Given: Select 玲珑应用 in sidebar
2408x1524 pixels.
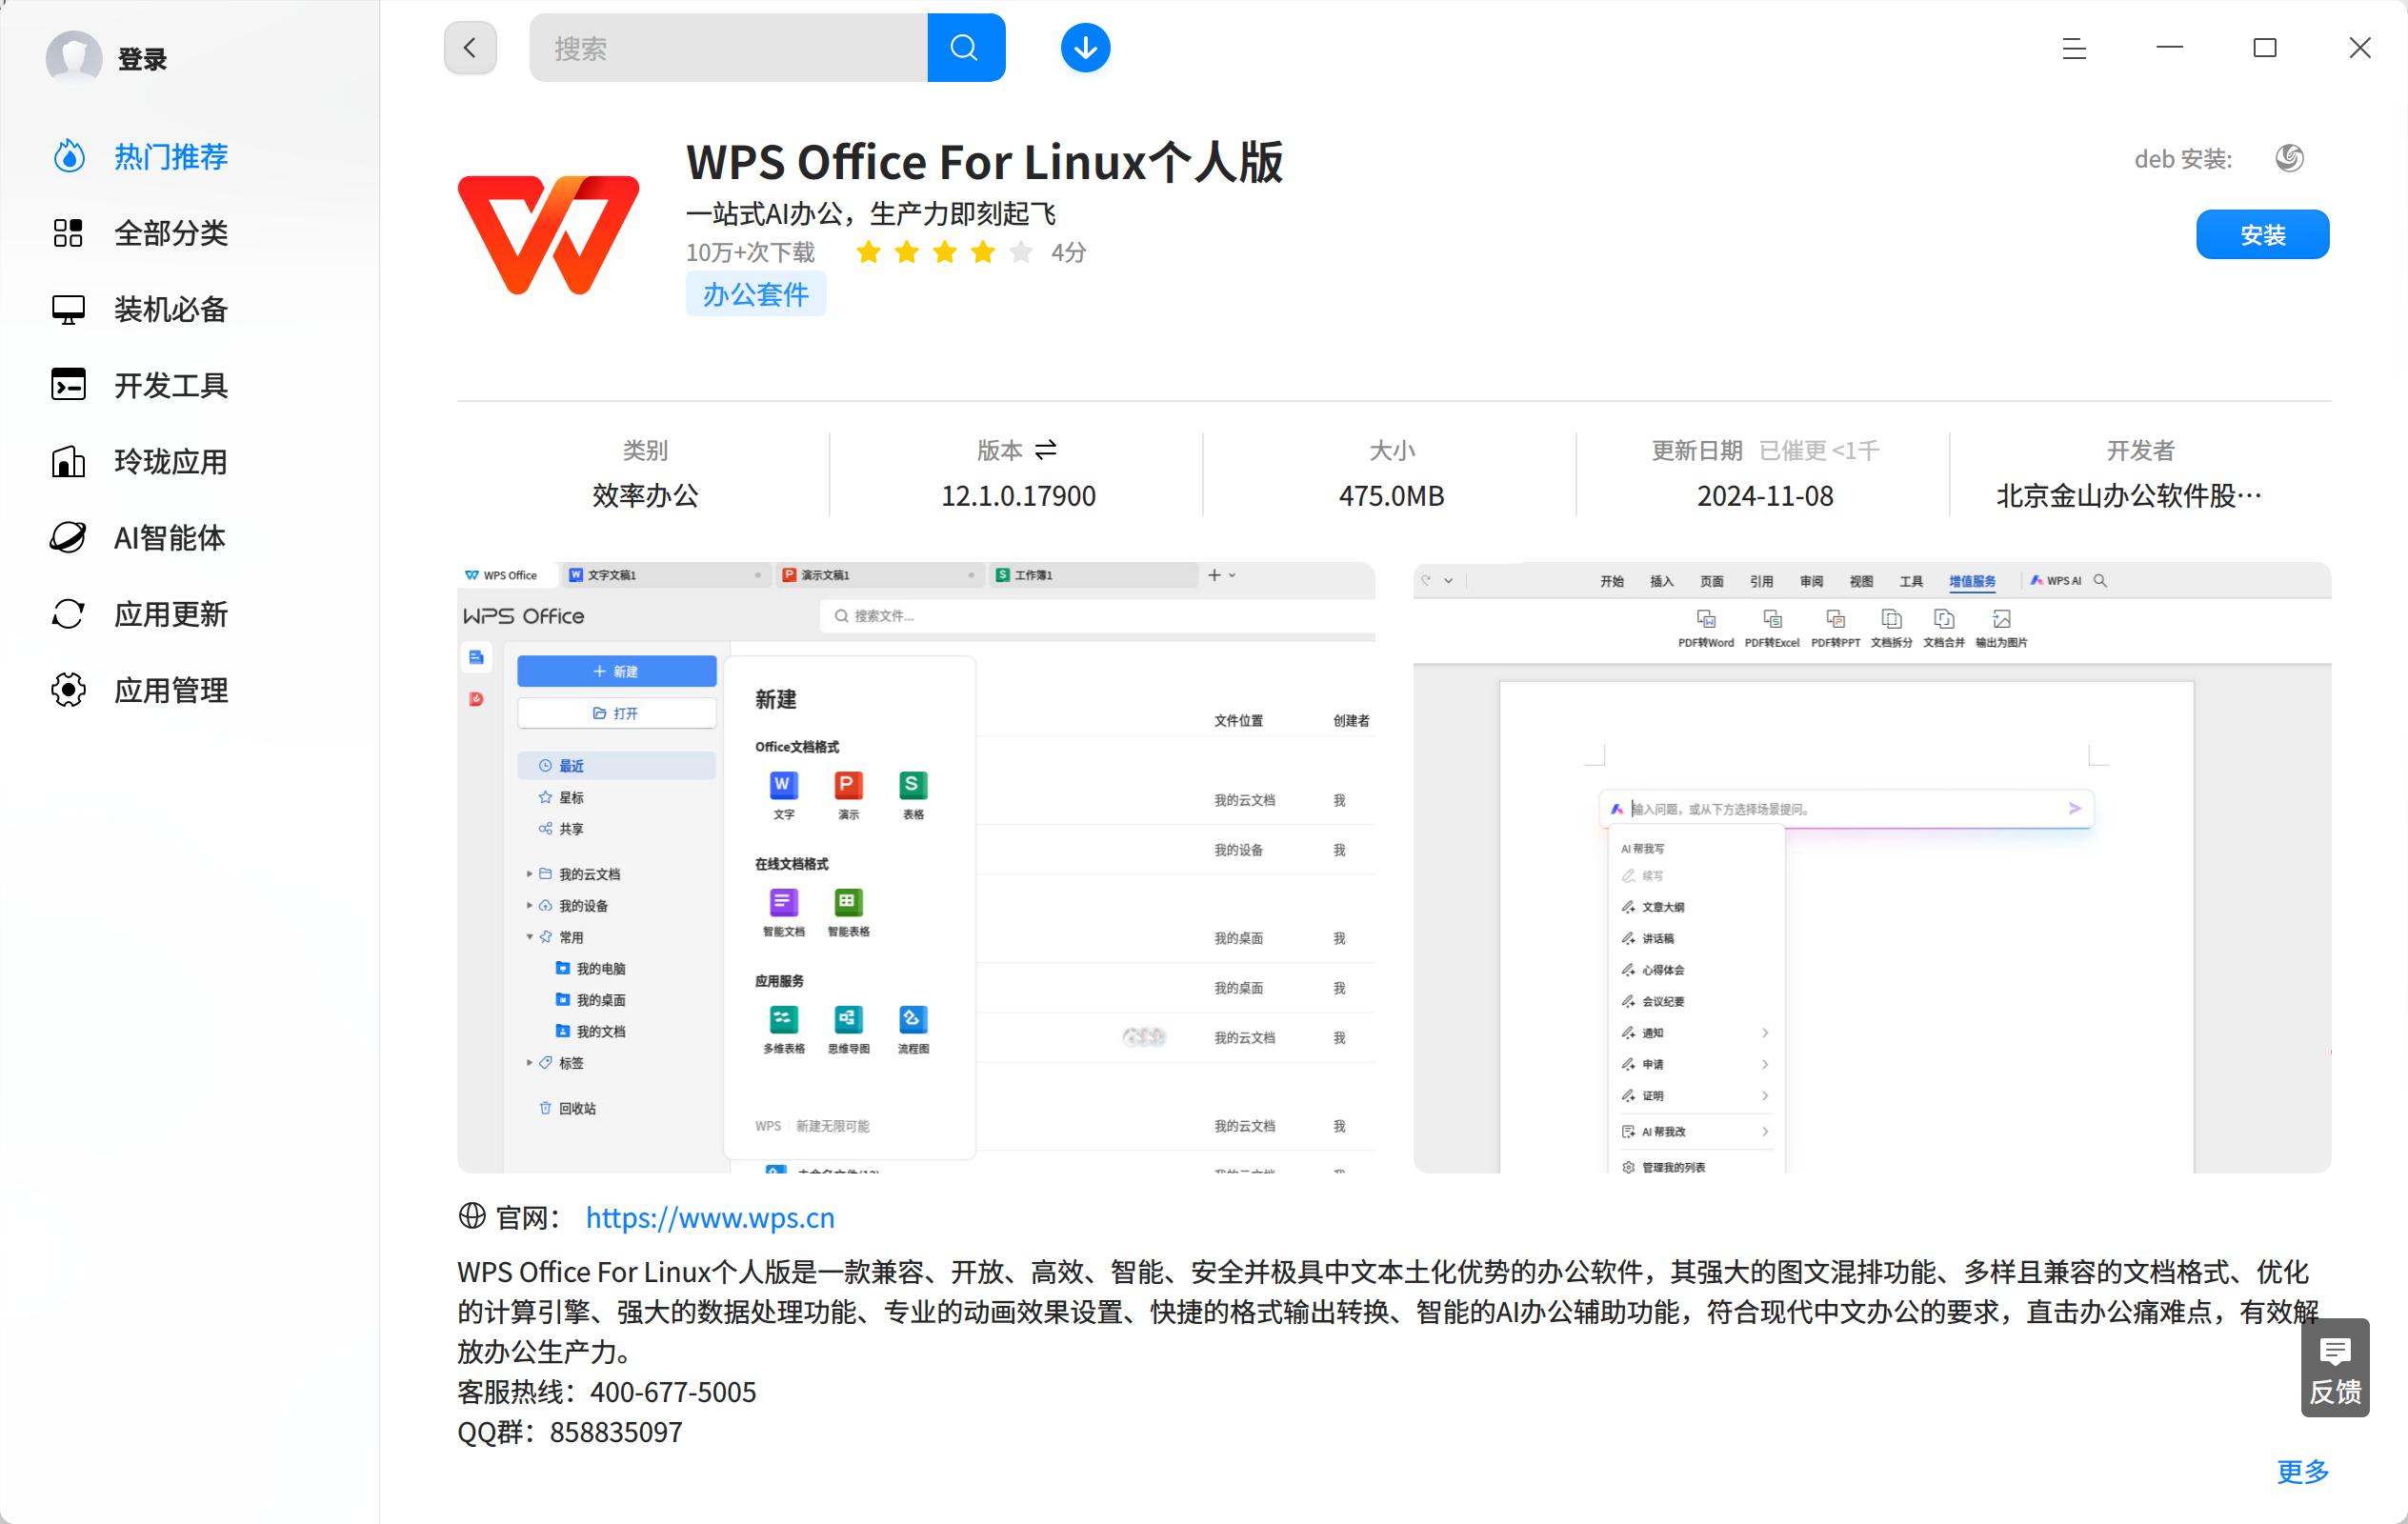Looking at the screenshot, I should point(170,461).
